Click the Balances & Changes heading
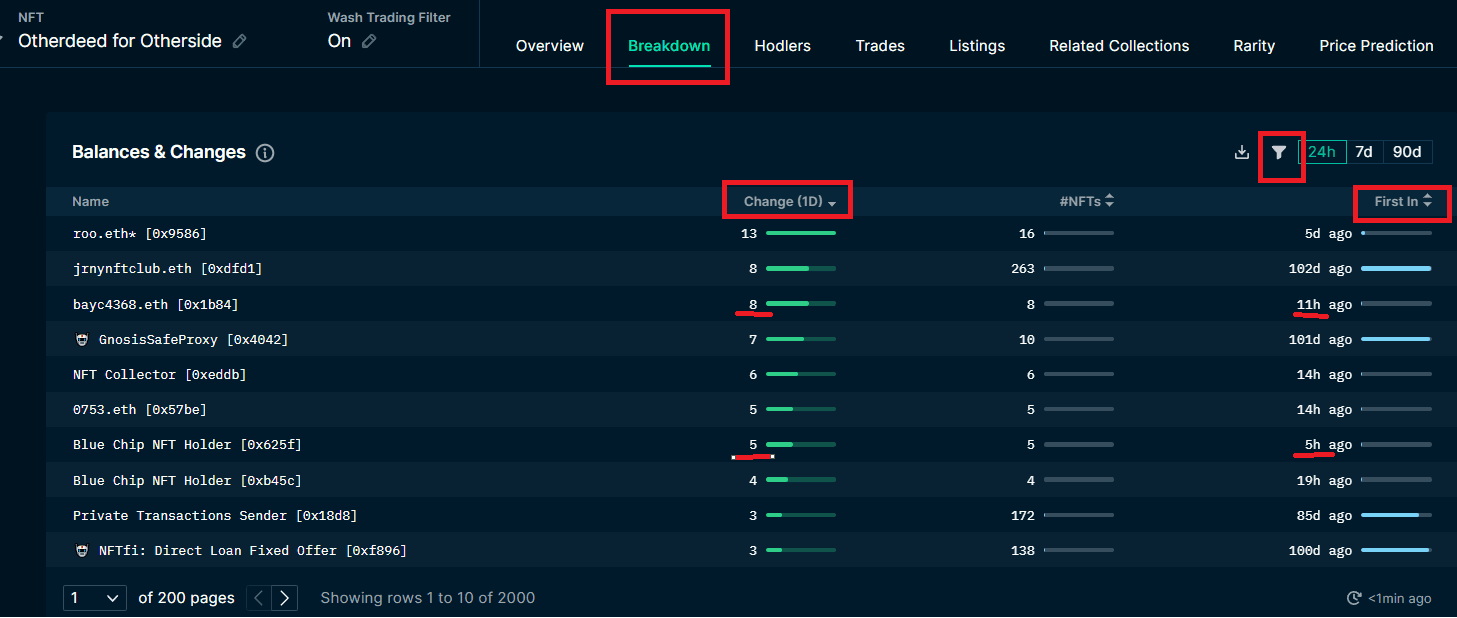Screen dimensions: 1457x618 click(x=159, y=152)
